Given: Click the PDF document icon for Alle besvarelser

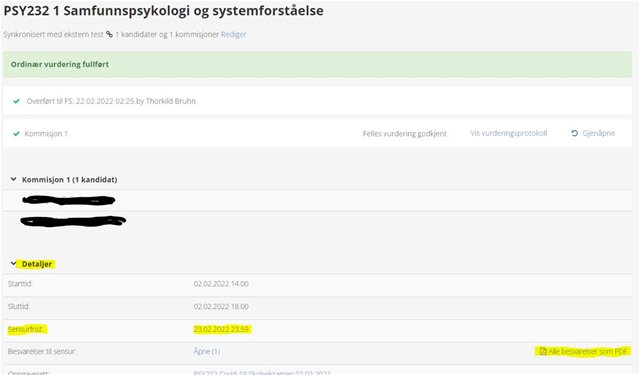Looking at the screenshot, I should pos(543,351).
